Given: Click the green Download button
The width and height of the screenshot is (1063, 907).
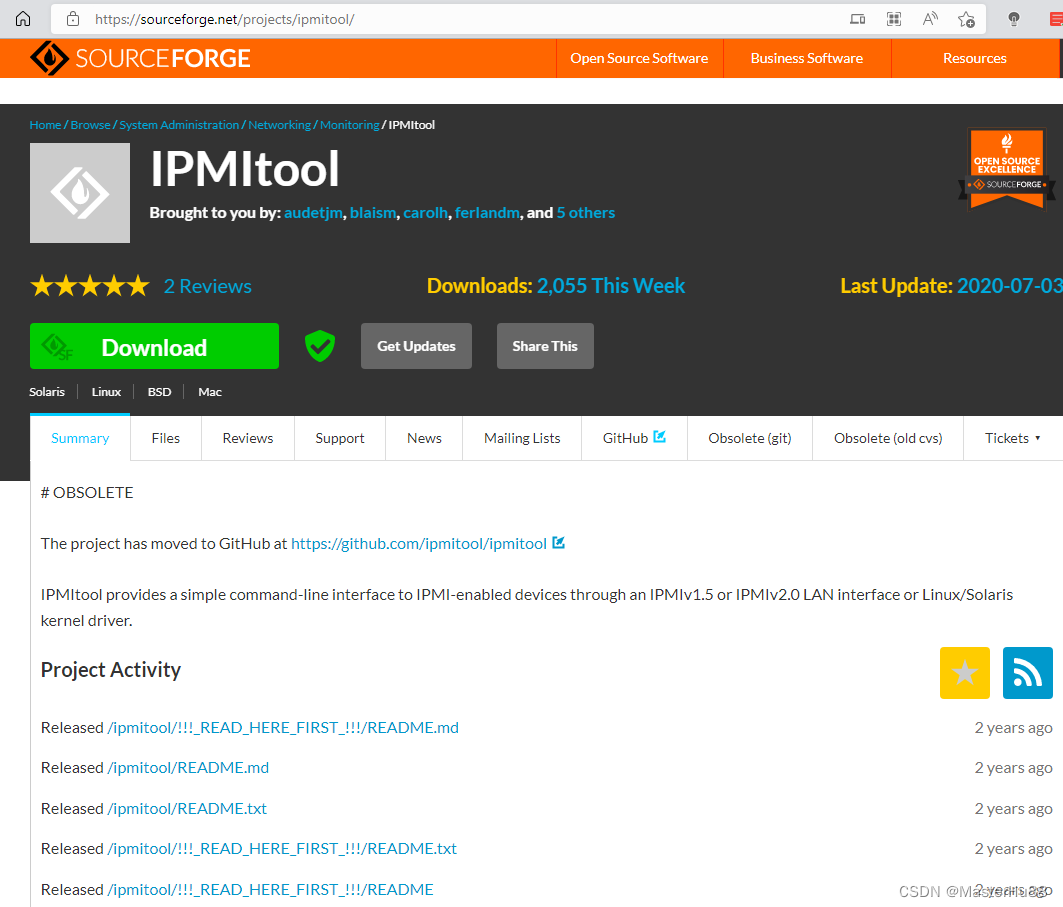Looking at the screenshot, I should click(x=155, y=346).
